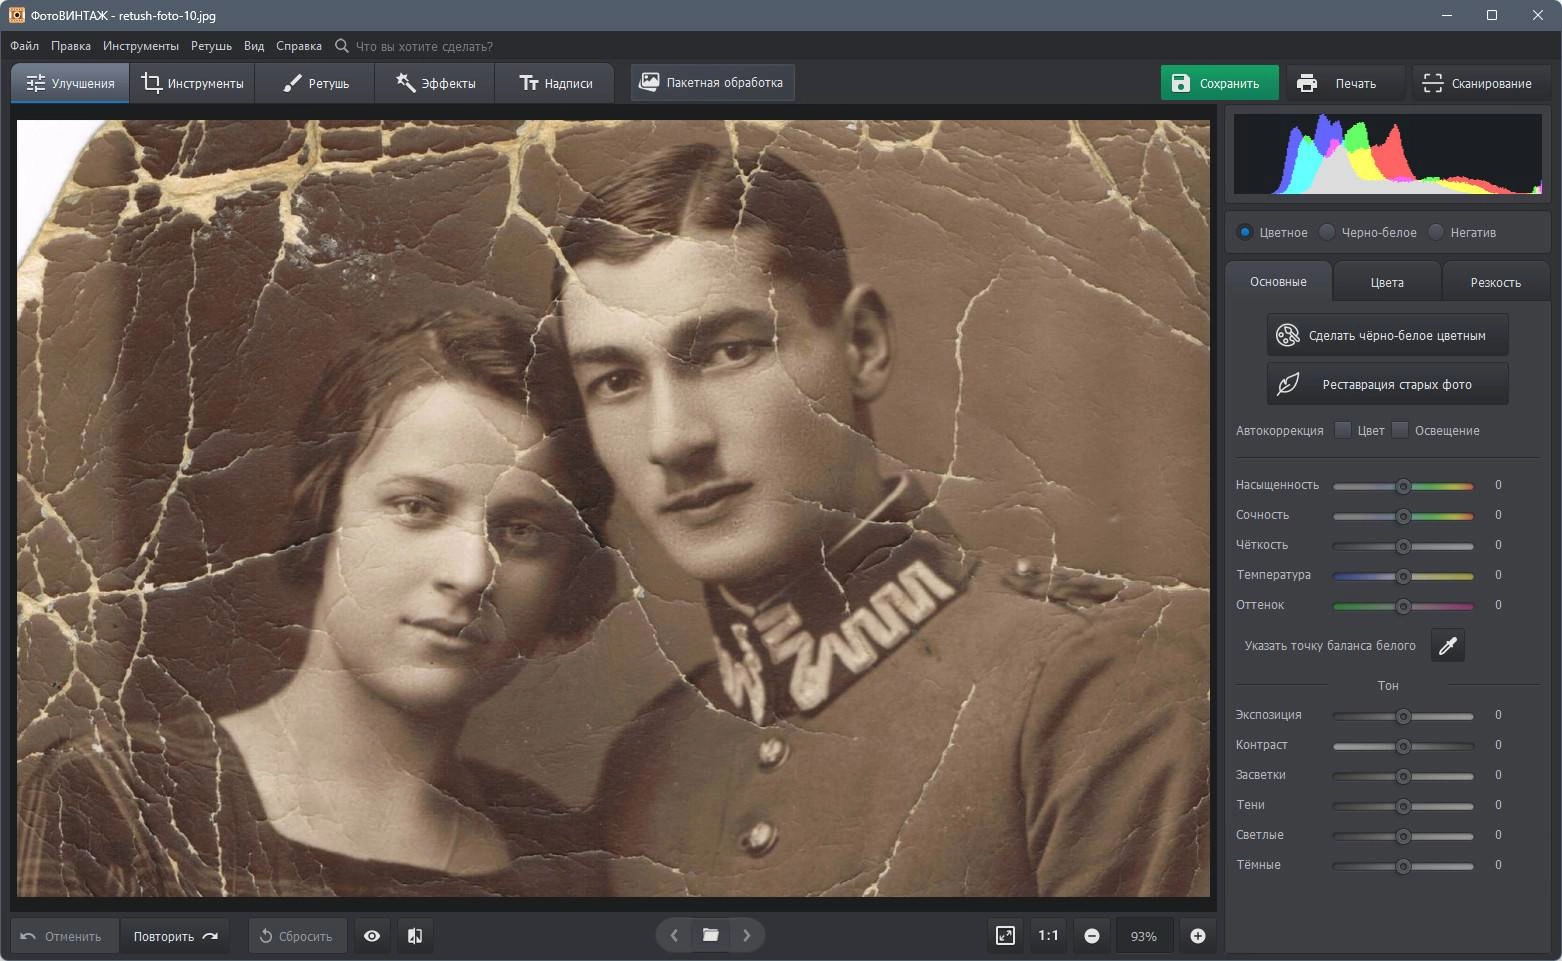The height and width of the screenshot is (961, 1562).
Task: Switch to the Цвета panel tab
Action: (x=1387, y=282)
